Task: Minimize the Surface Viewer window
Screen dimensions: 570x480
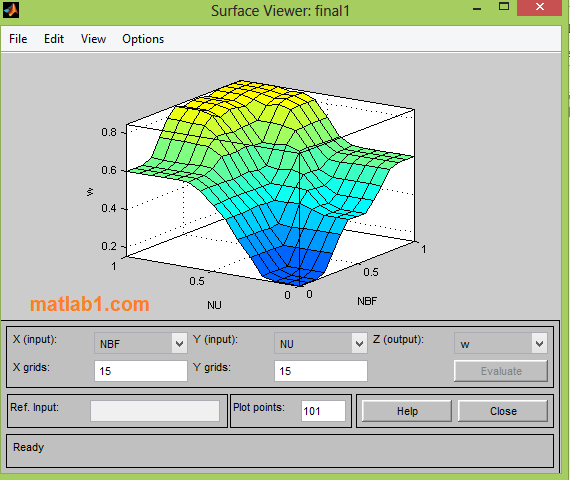Action: [x=477, y=8]
